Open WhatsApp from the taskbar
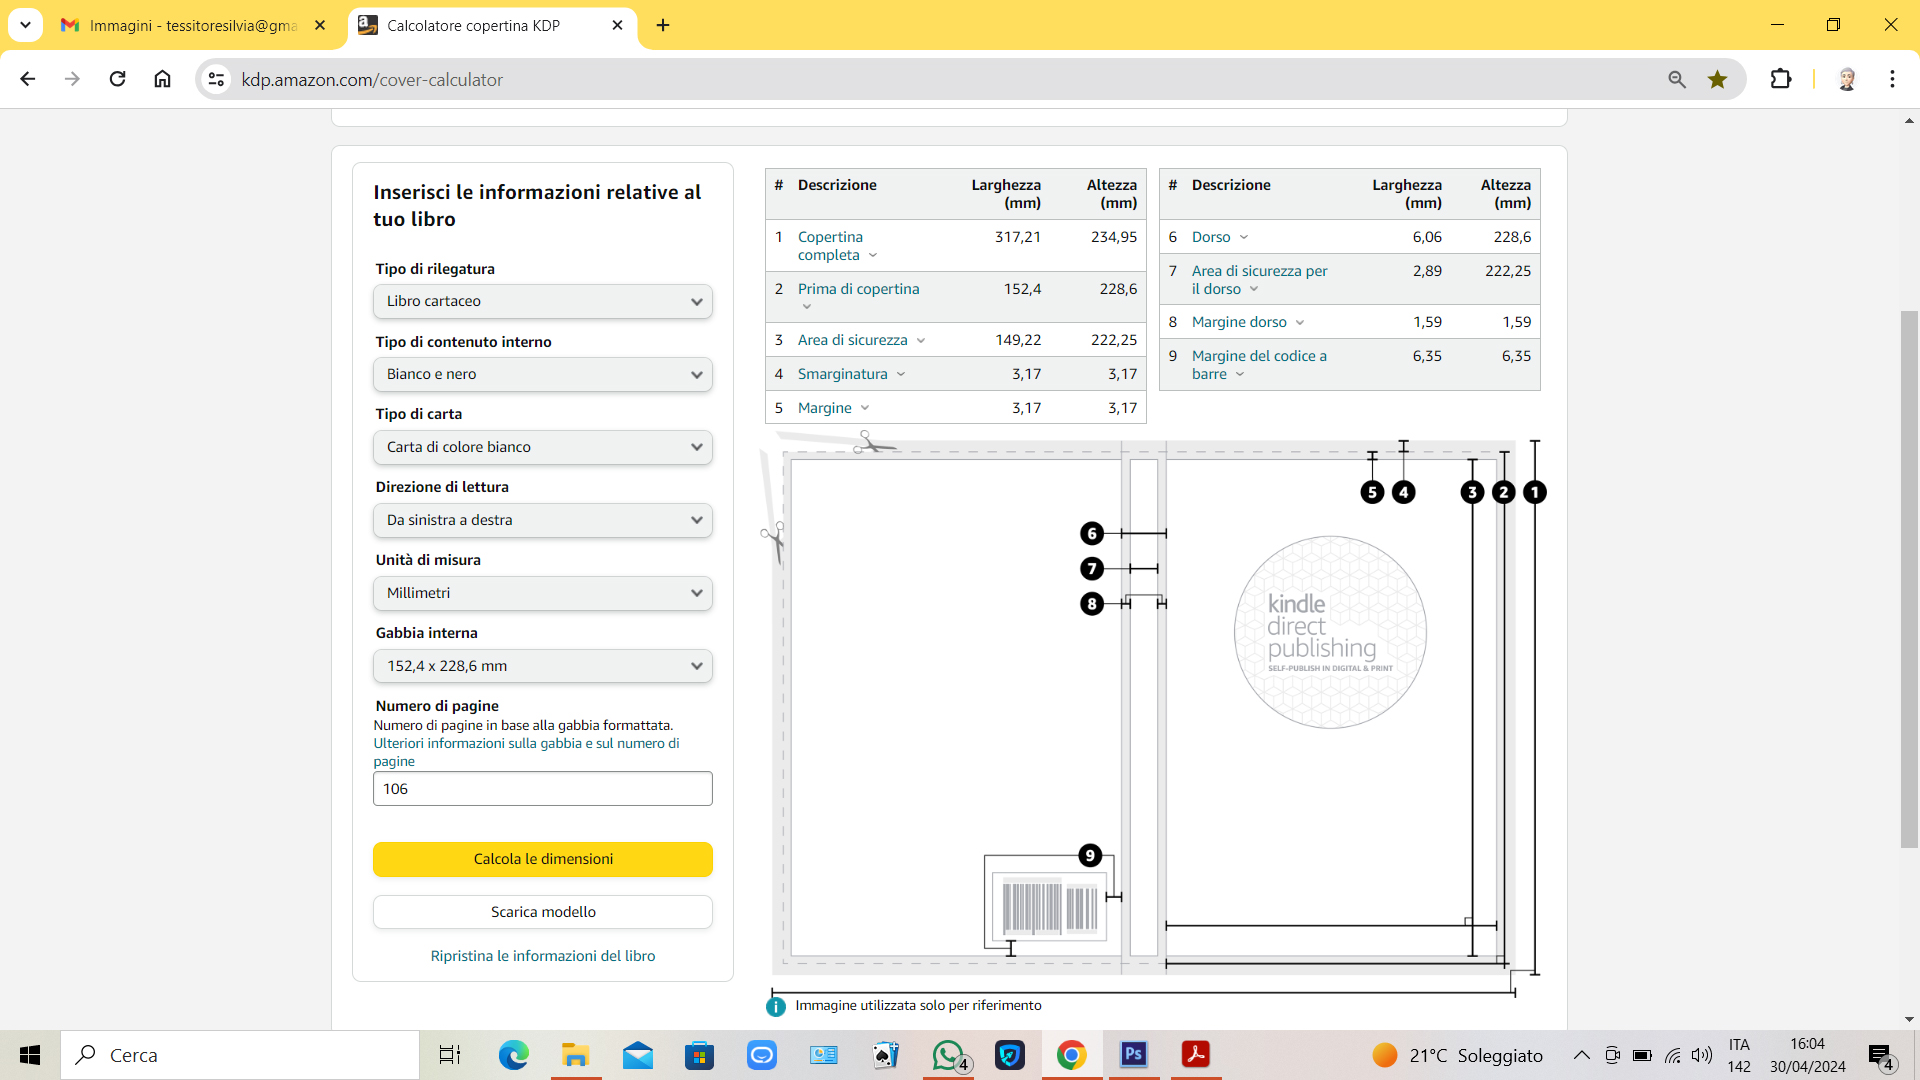Viewport: 1920px width, 1080px height. point(948,1055)
